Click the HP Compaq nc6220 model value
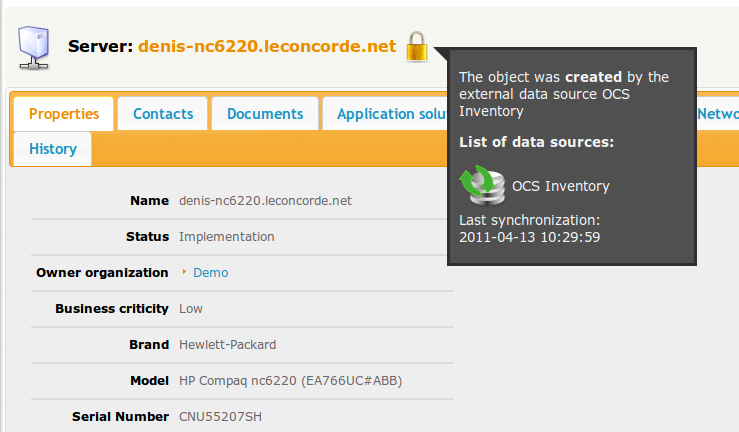Image resolution: width=739 pixels, height=432 pixels. tap(290, 381)
